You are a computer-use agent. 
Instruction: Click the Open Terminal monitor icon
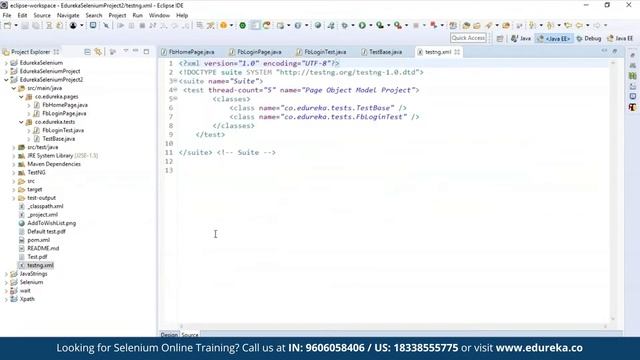point(93,25)
